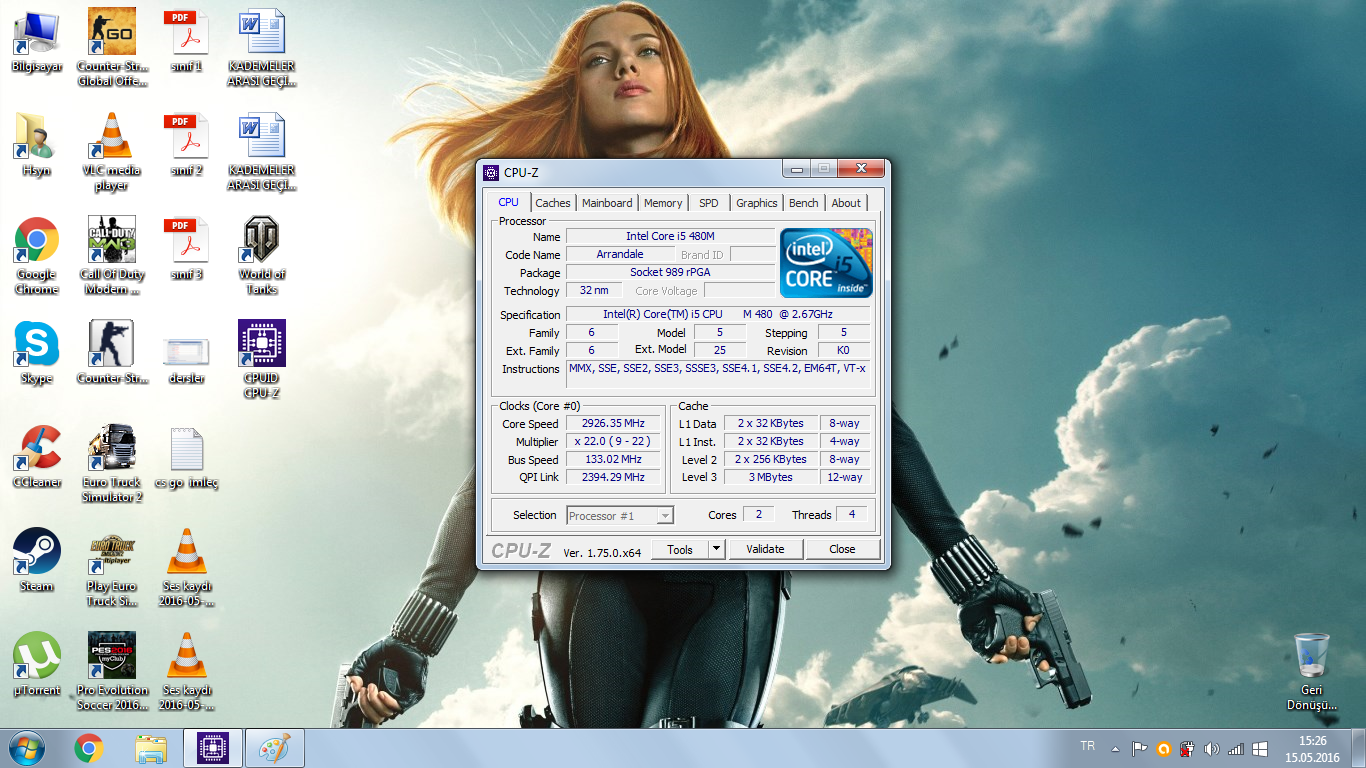Click the Windows 10 upgrade tray icon
Image resolution: width=1366 pixels, height=768 pixels.
[1260, 748]
